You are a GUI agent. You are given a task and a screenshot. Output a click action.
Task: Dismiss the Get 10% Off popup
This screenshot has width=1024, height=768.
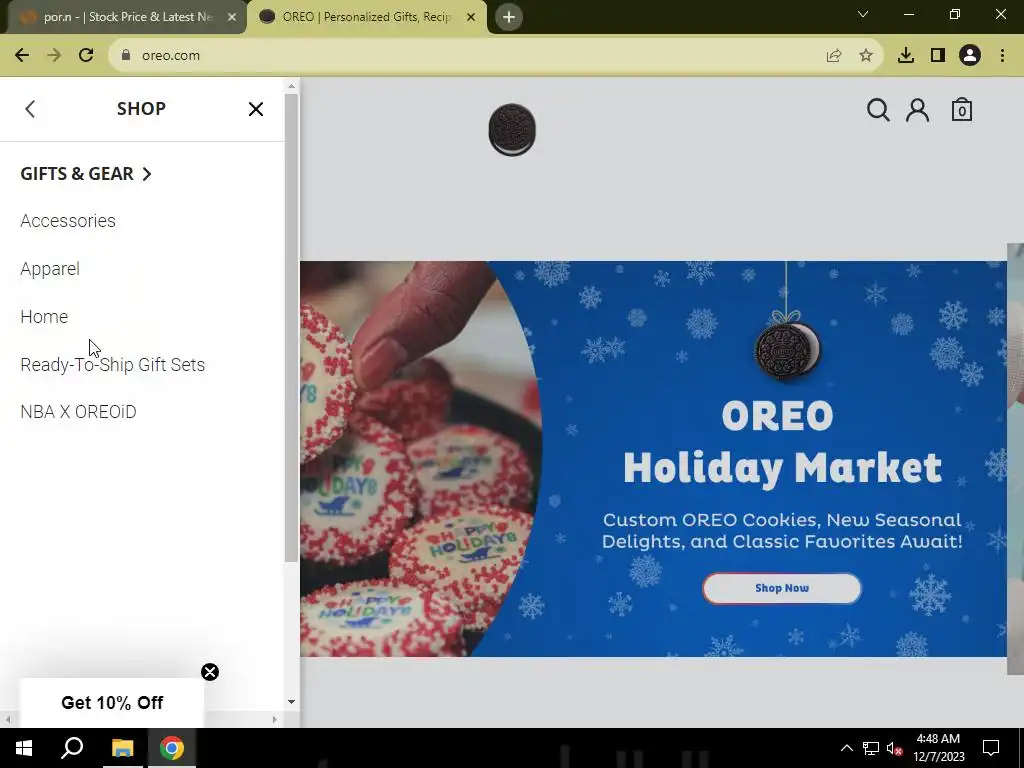coord(210,672)
